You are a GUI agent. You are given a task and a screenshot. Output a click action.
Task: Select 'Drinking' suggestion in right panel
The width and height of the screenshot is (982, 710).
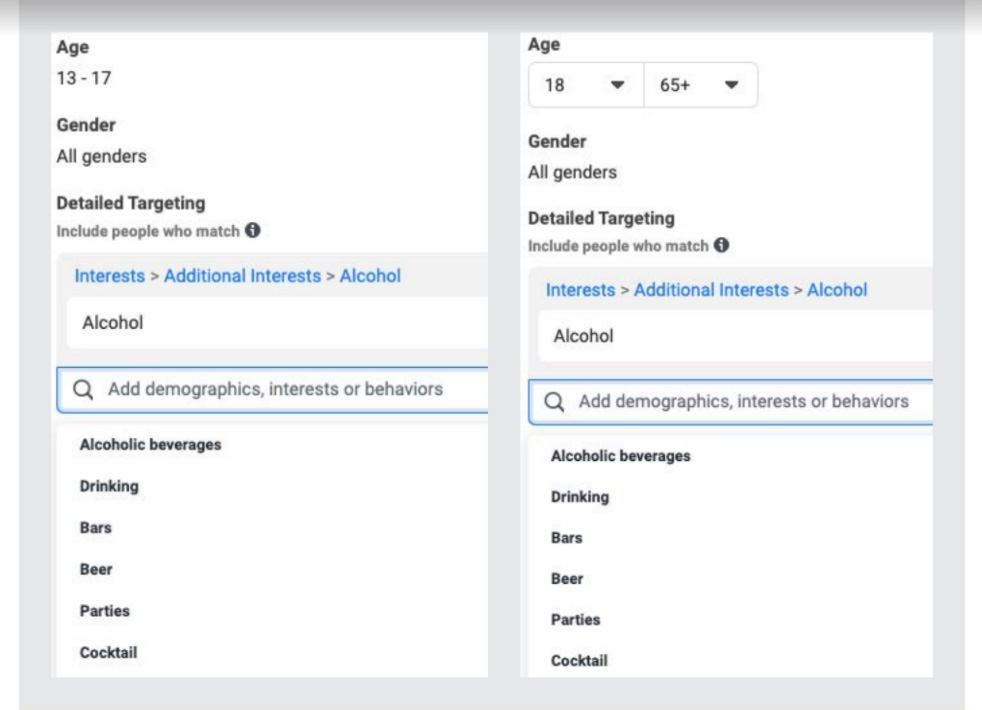coord(580,497)
